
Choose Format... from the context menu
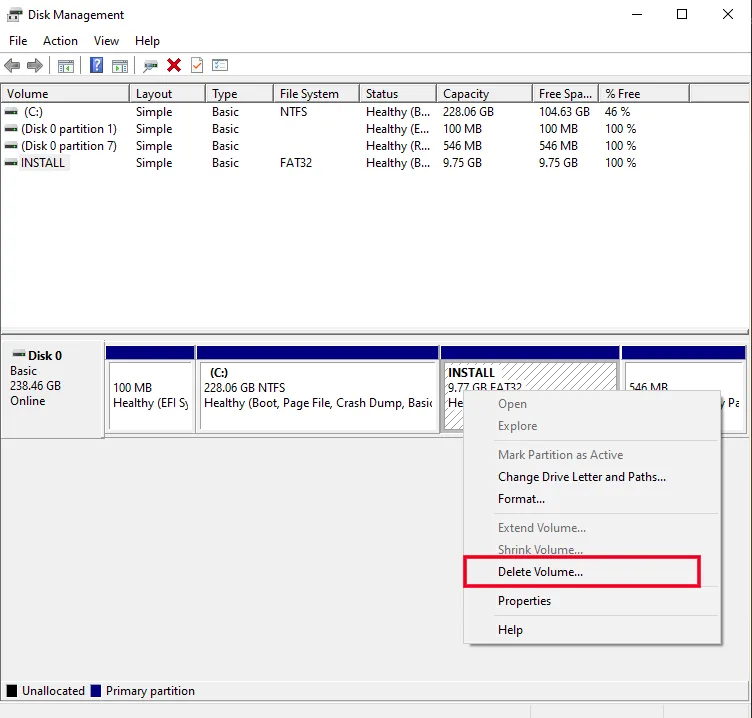pos(521,499)
